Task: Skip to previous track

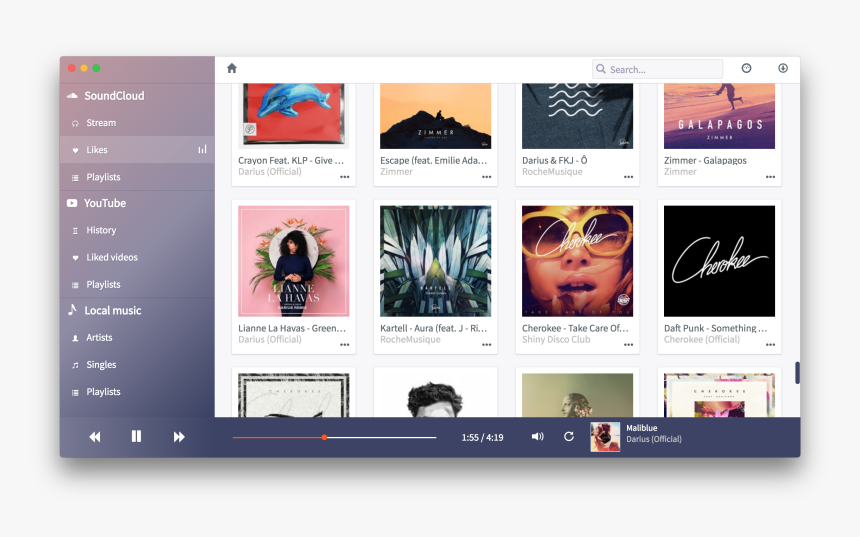Action: 95,437
